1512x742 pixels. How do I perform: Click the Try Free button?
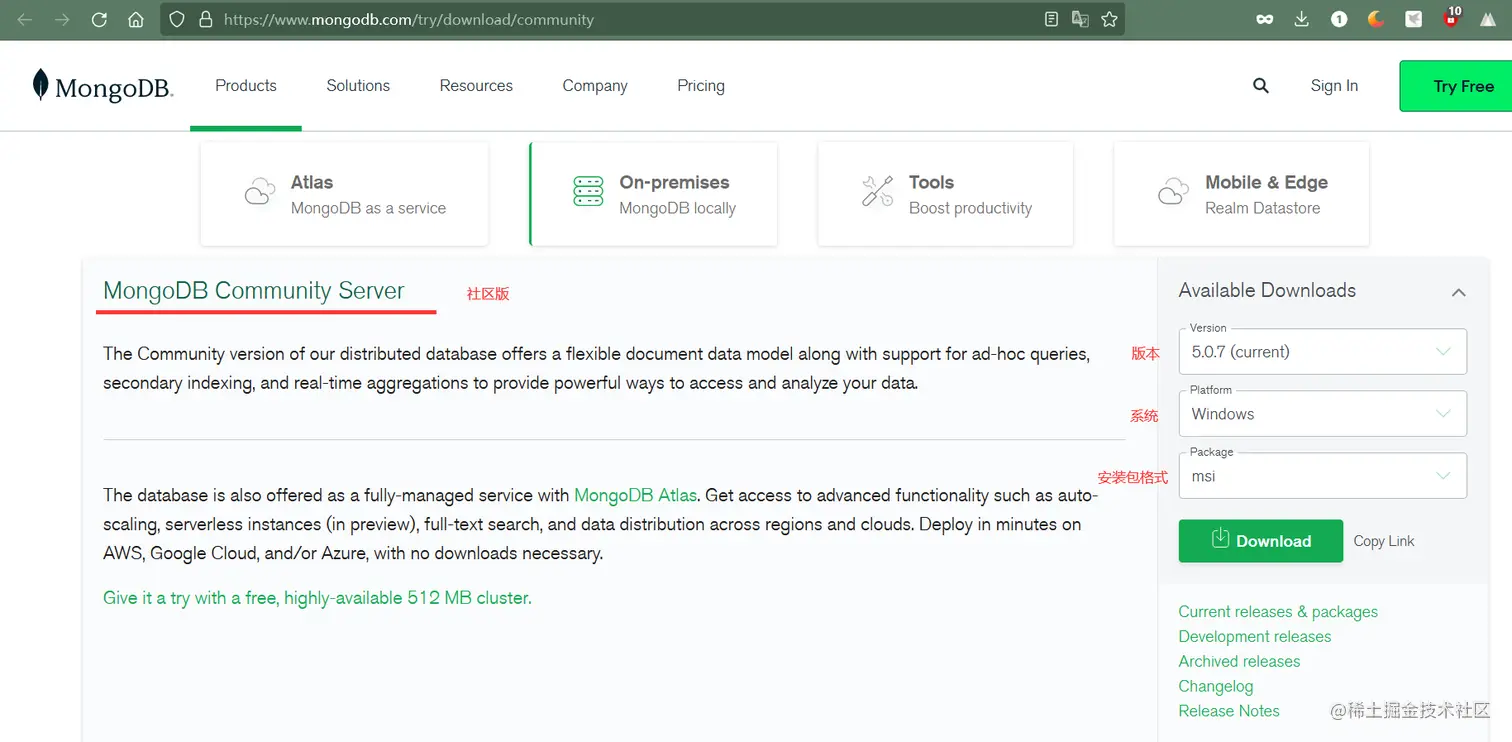point(1456,86)
